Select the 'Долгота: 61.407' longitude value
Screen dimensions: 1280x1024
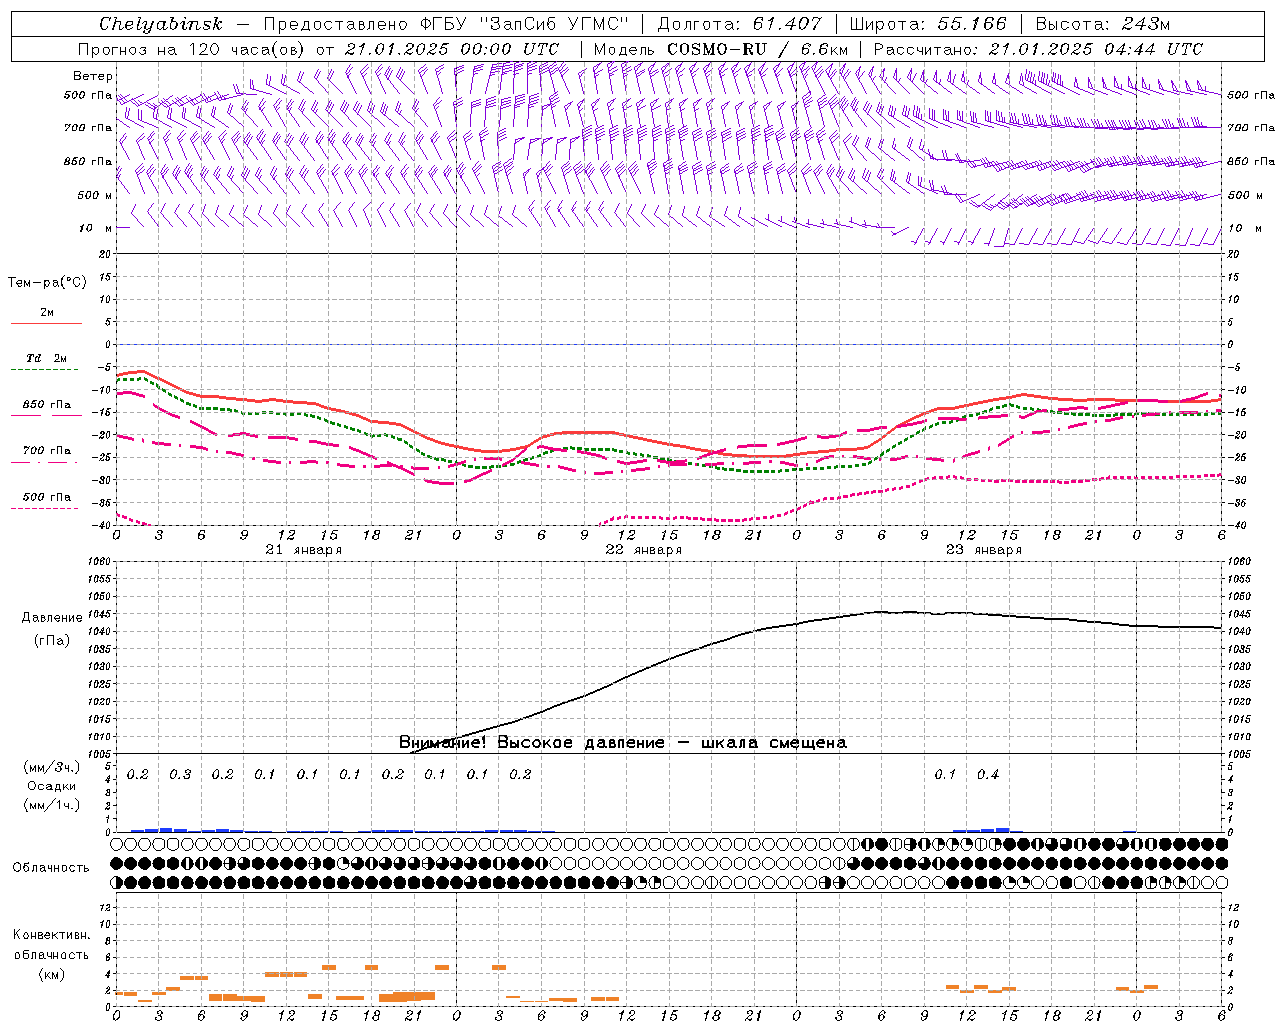click(739, 24)
